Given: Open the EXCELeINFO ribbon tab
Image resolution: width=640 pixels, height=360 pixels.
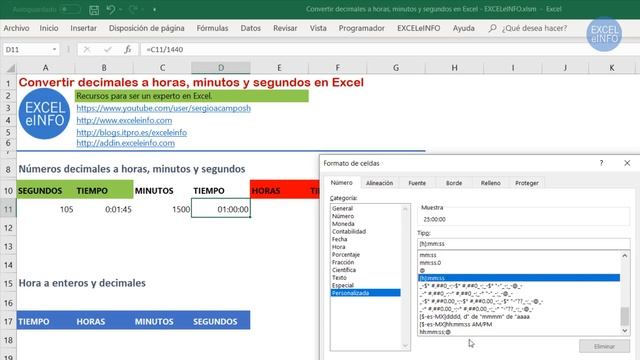Looking at the screenshot, I should coord(418,28).
